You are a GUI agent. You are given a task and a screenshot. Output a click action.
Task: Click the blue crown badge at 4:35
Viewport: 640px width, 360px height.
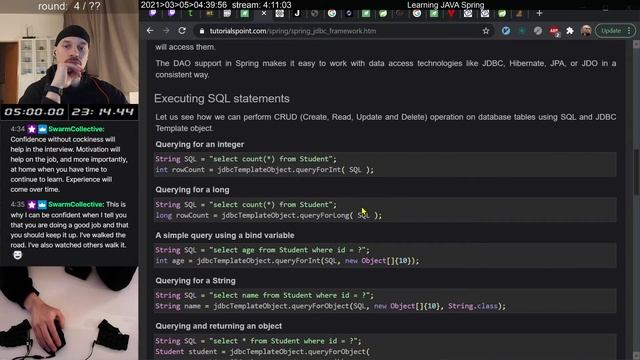(x=42, y=204)
